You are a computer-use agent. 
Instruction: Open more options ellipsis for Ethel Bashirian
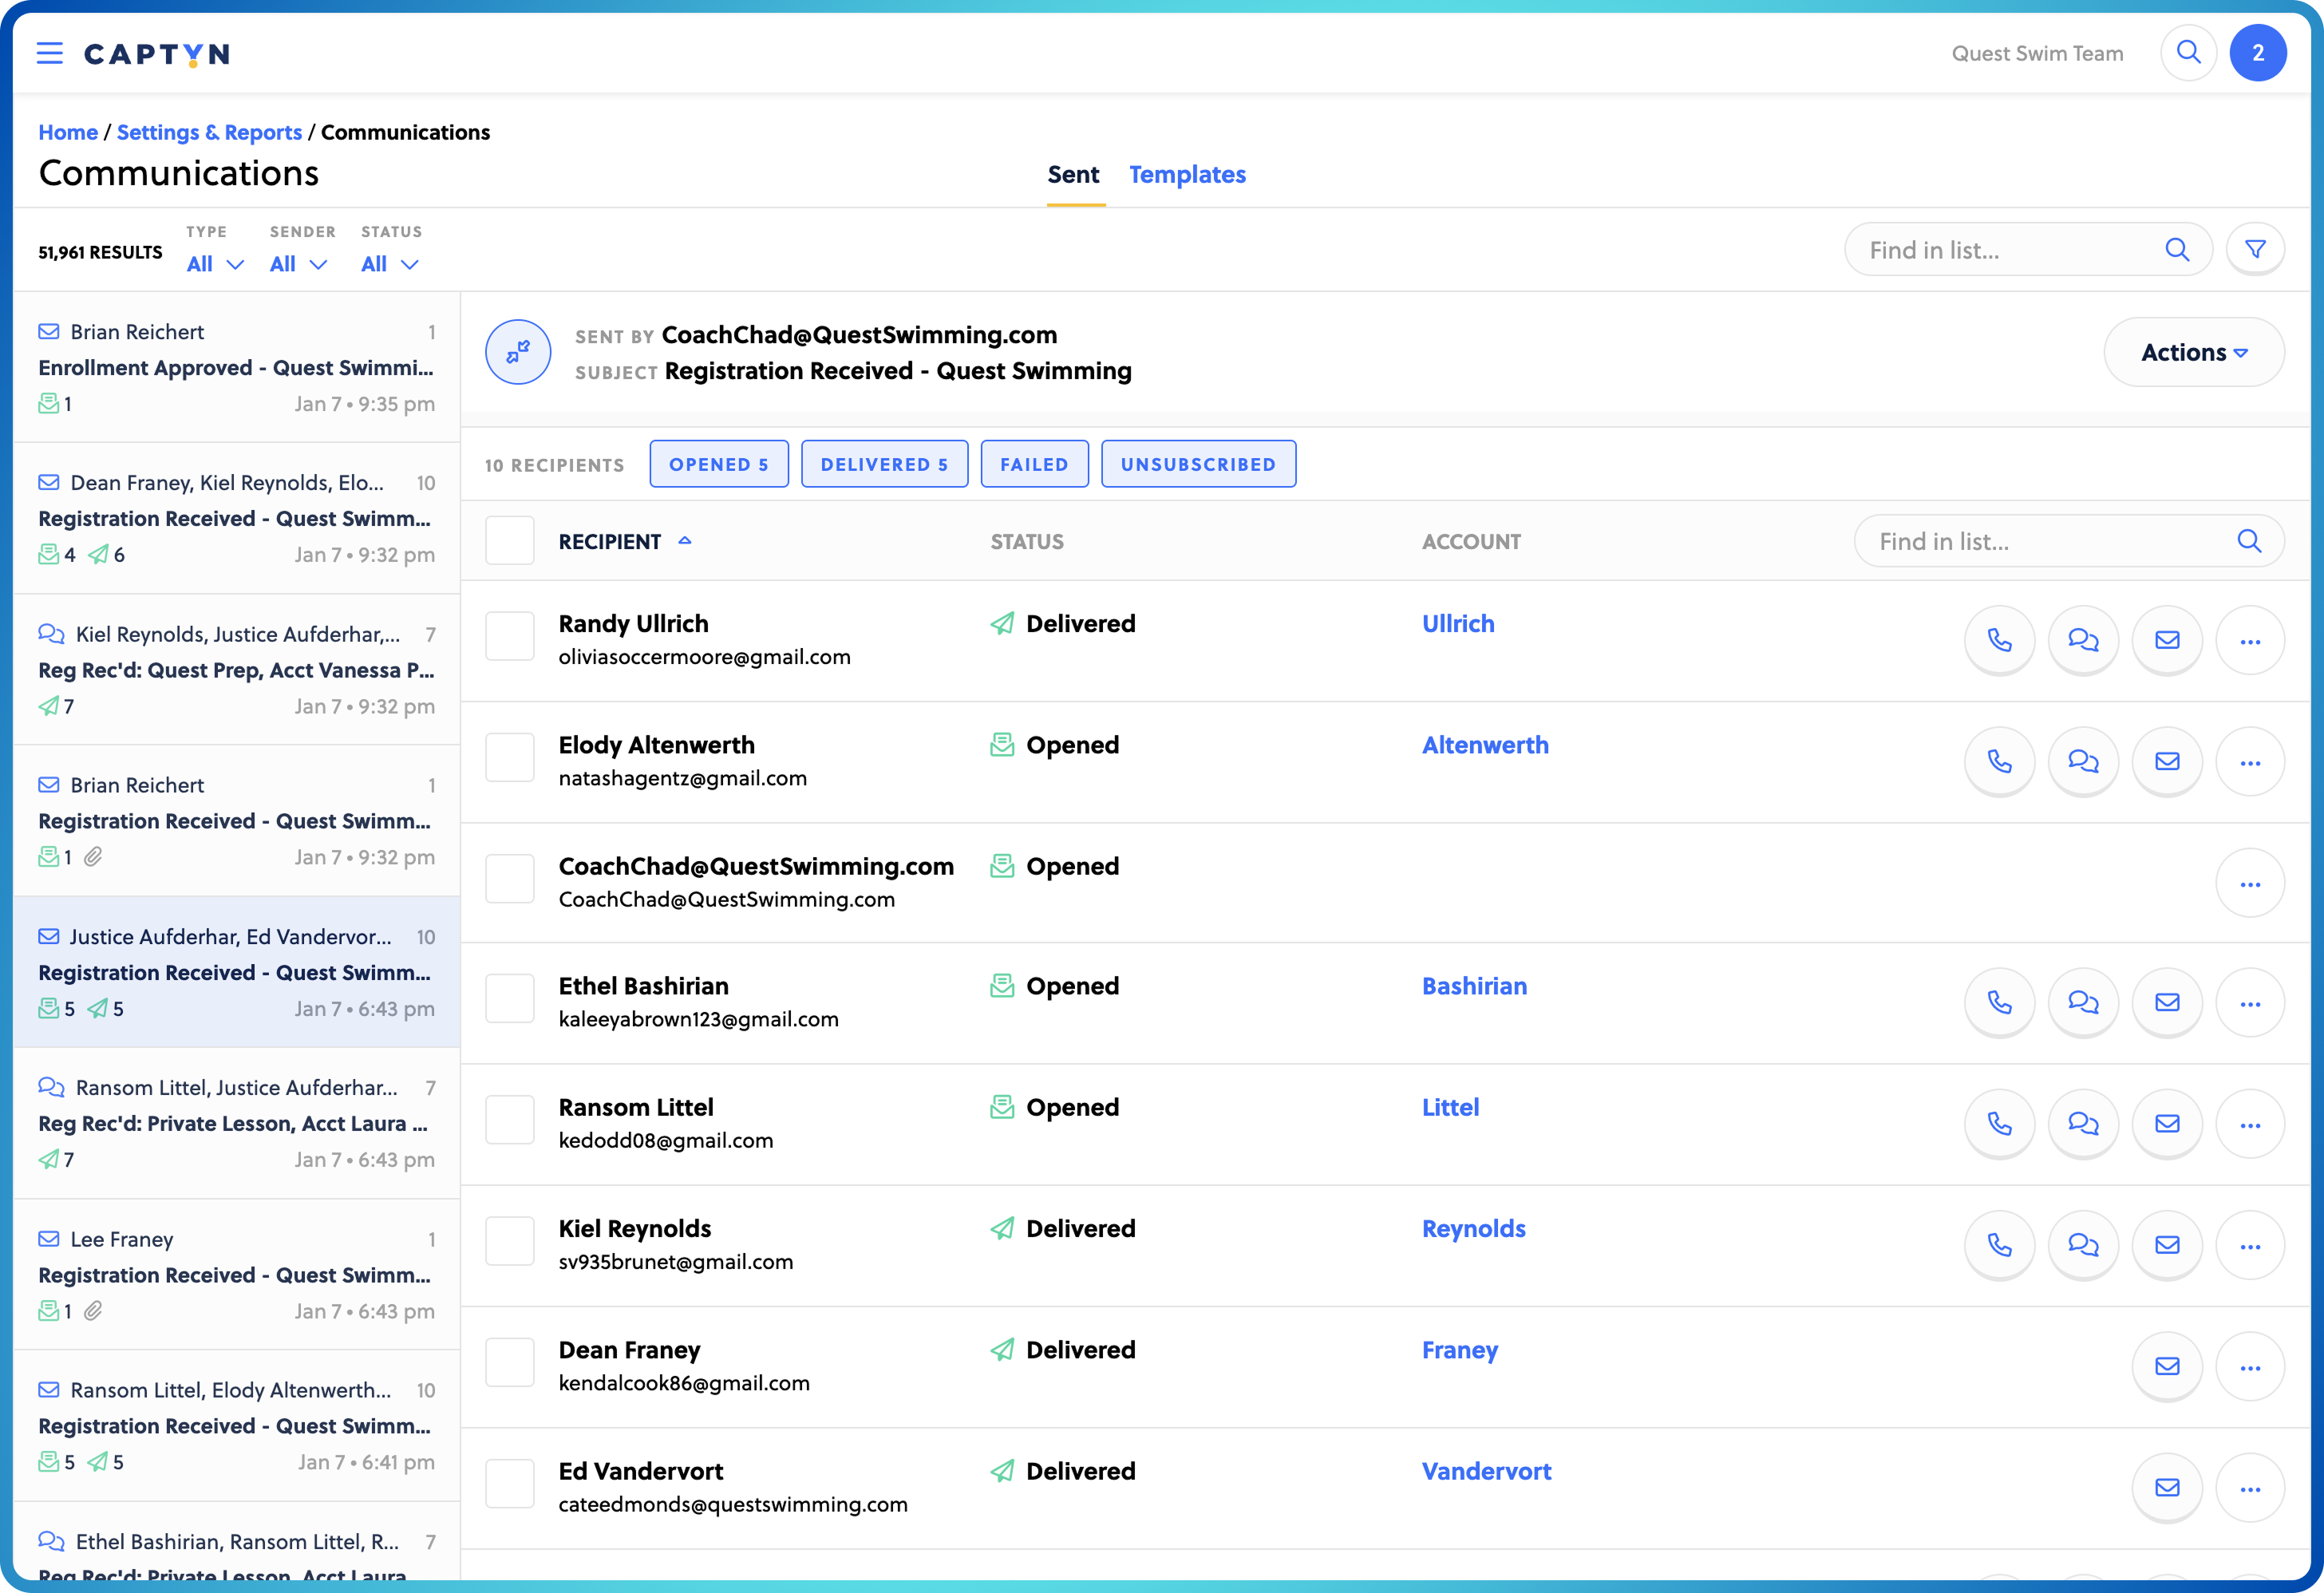point(2251,1002)
